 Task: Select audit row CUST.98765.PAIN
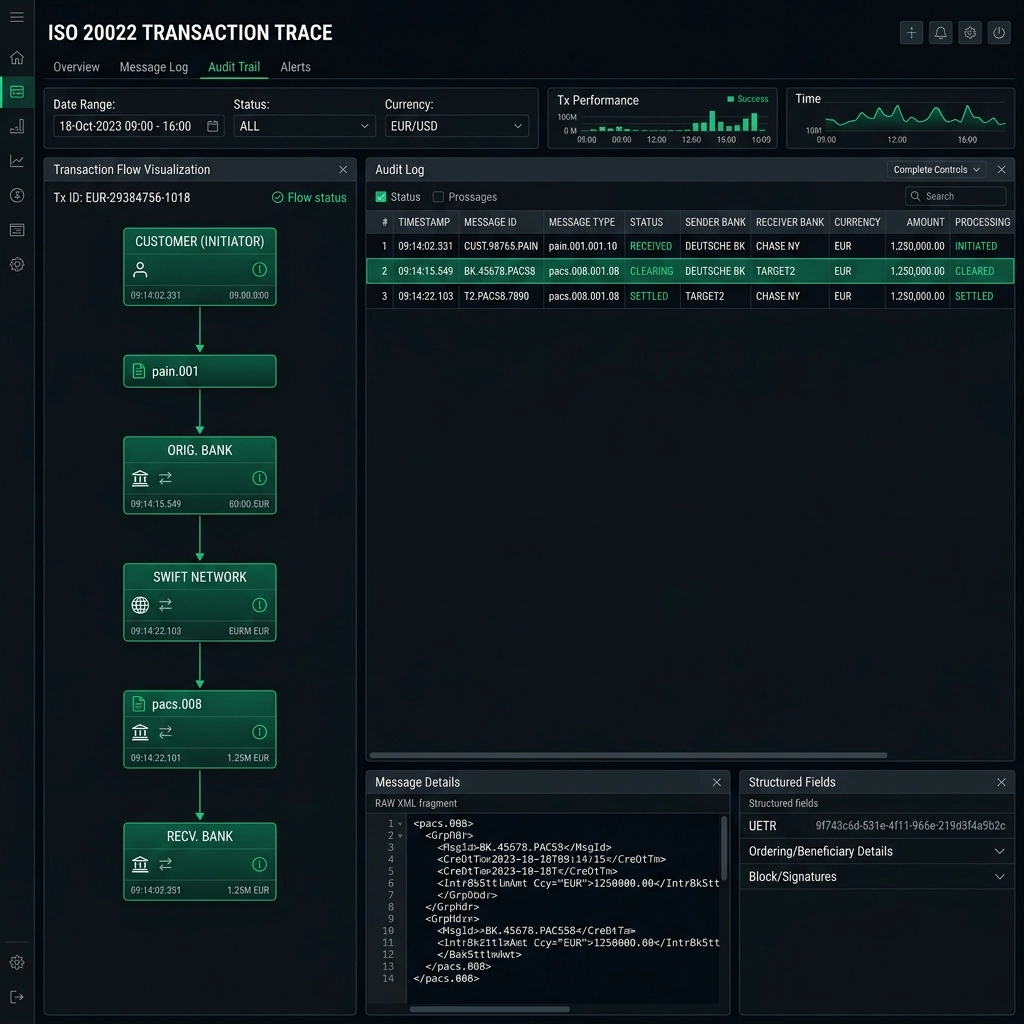(x=690, y=246)
